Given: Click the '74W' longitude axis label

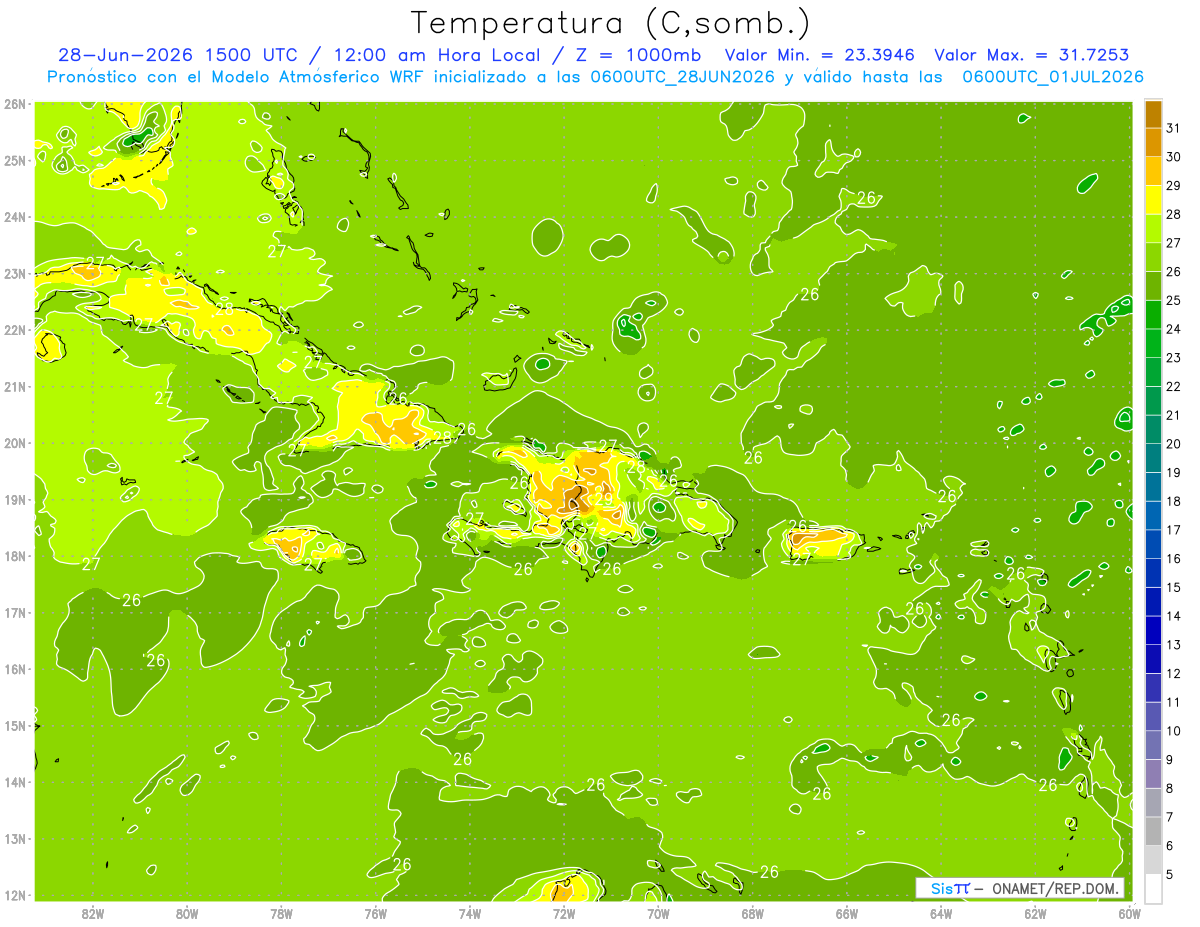Looking at the screenshot, I should click(x=470, y=913).
